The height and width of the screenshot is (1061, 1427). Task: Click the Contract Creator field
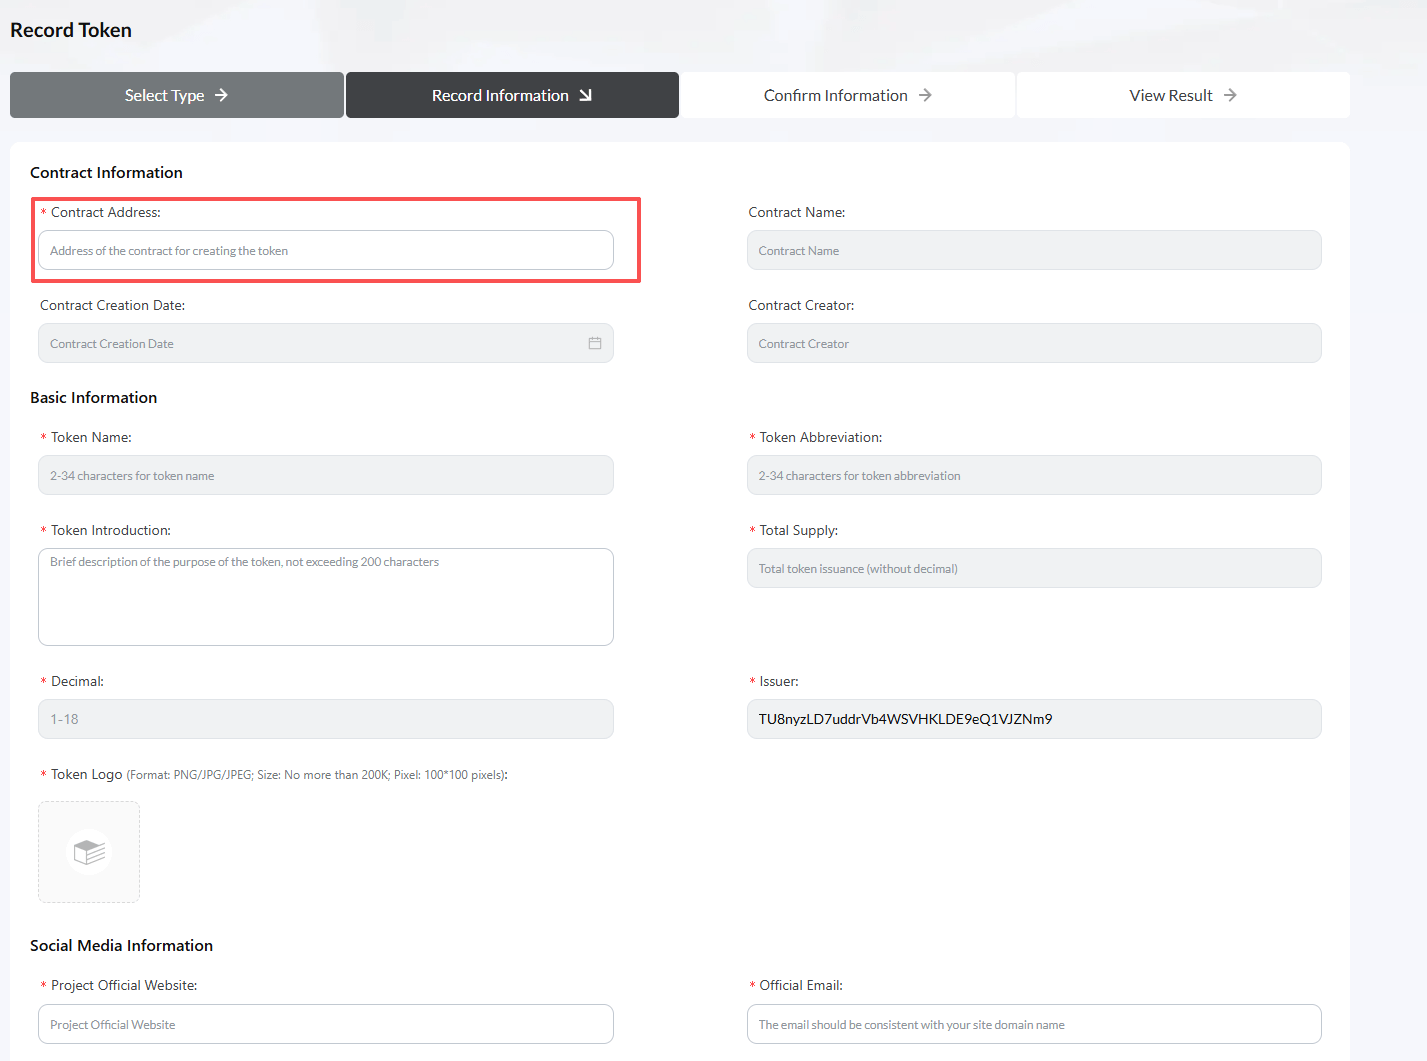point(1033,343)
